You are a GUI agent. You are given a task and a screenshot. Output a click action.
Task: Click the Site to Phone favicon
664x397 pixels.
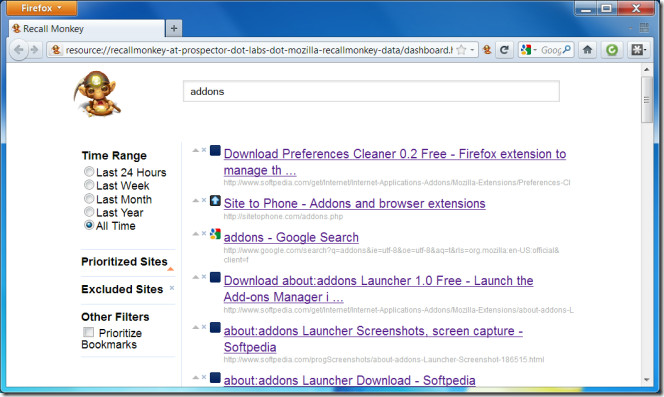click(x=215, y=200)
